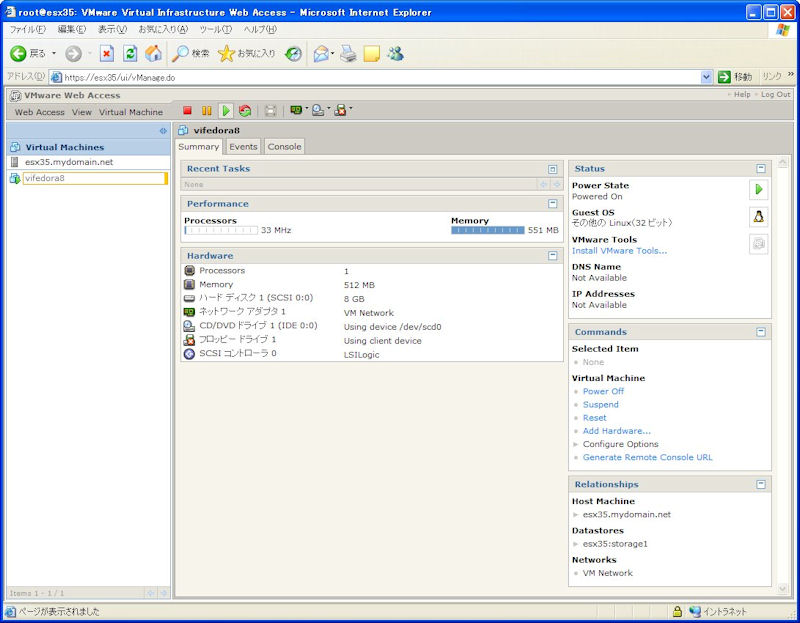Click the VMware Tools icon in Status
This screenshot has width=800, height=623.
coord(759,244)
